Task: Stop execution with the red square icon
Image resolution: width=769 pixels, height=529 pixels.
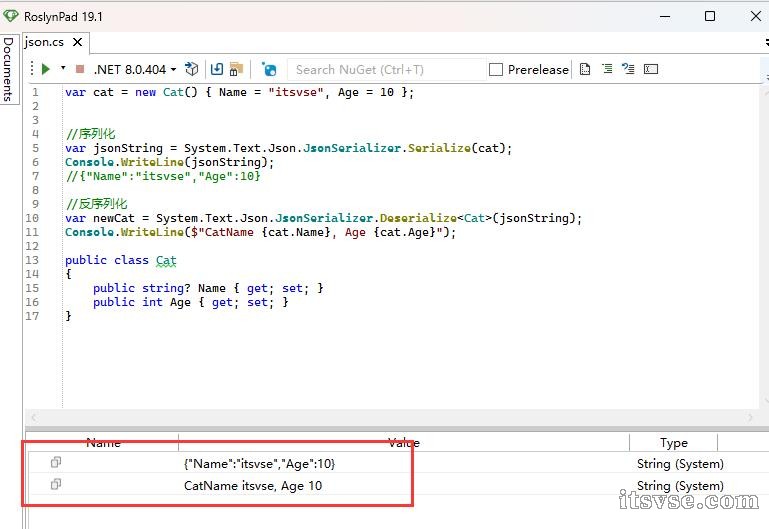Action: pyautogui.click(x=79, y=69)
